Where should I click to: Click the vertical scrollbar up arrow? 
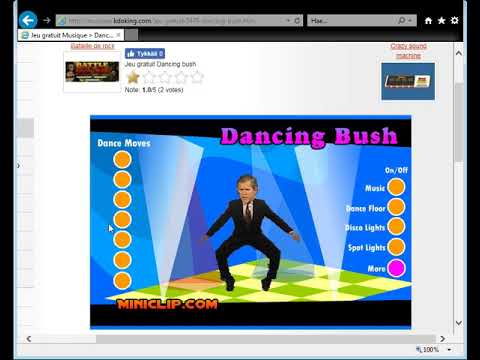click(x=459, y=53)
